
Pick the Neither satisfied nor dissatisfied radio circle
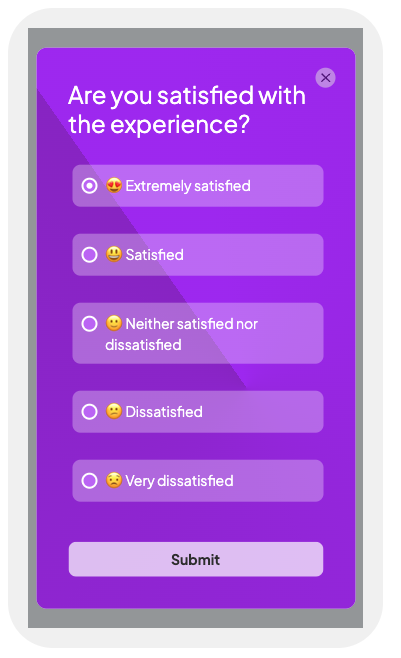click(89, 324)
